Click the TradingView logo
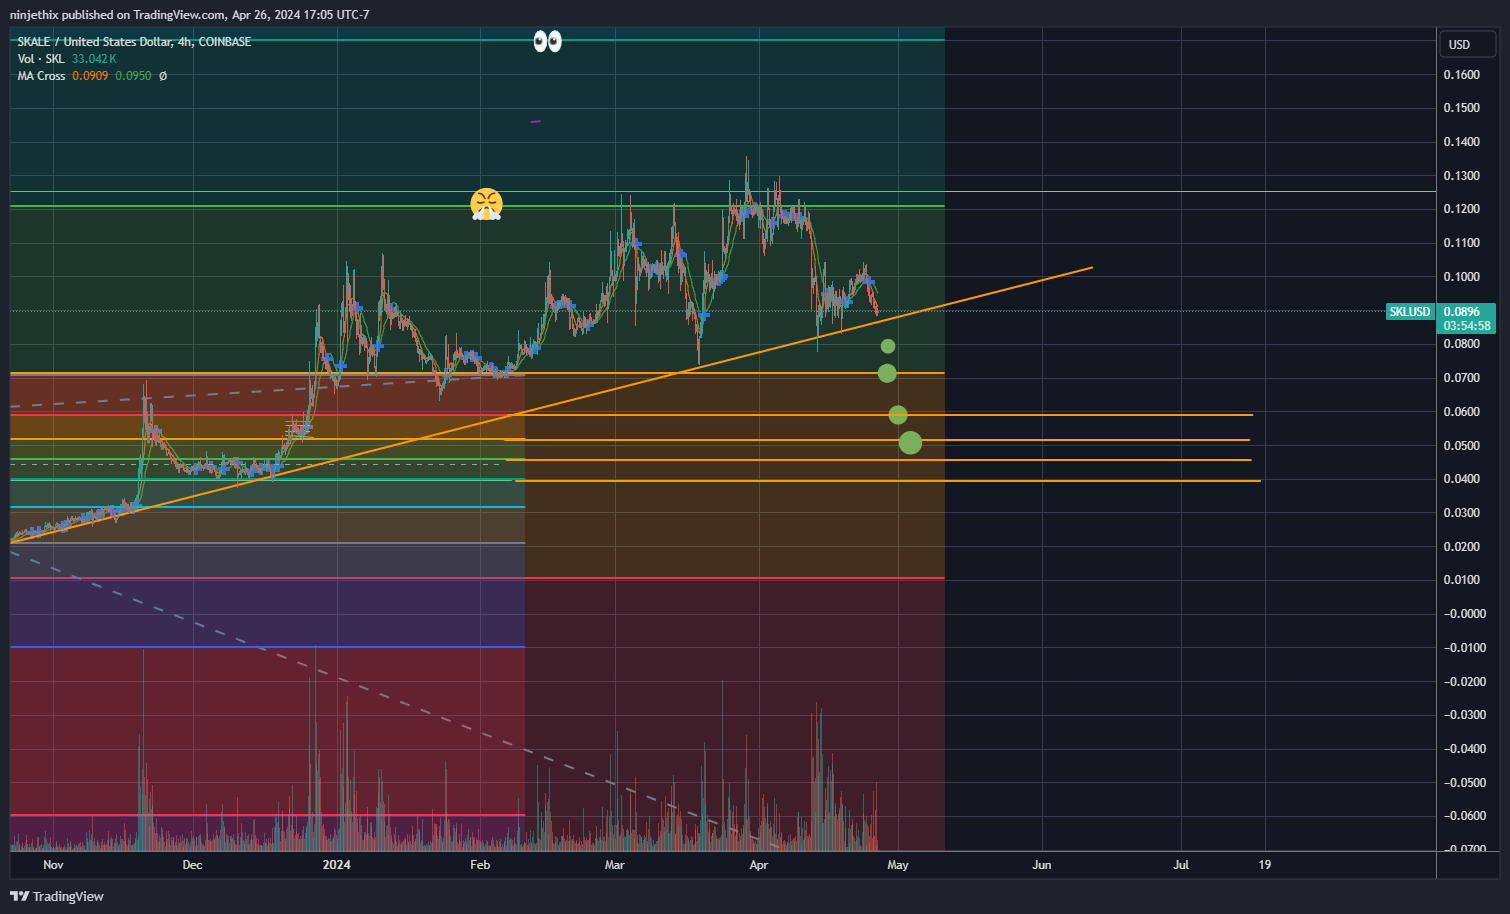The height and width of the screenshot is (914, 1510). (x=57, y=896)
